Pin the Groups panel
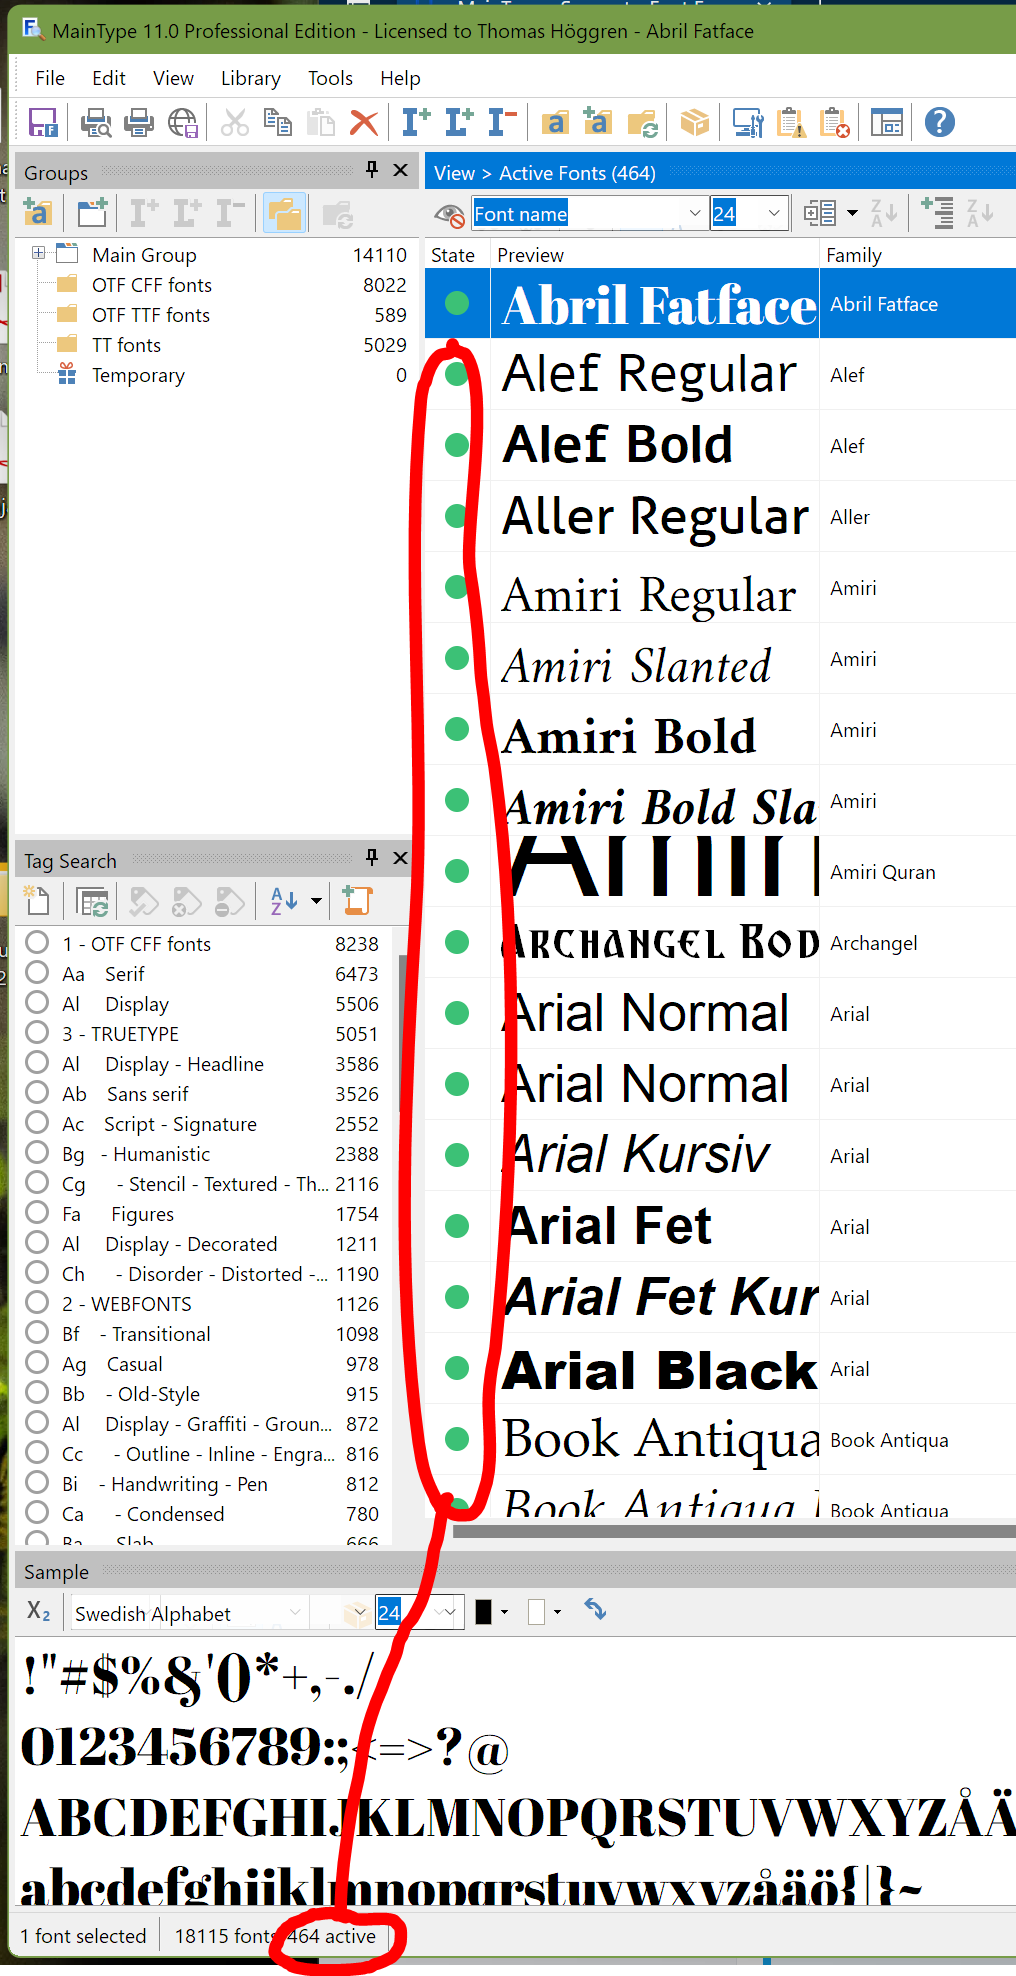1016x1976 pixels. coord(372,170)
